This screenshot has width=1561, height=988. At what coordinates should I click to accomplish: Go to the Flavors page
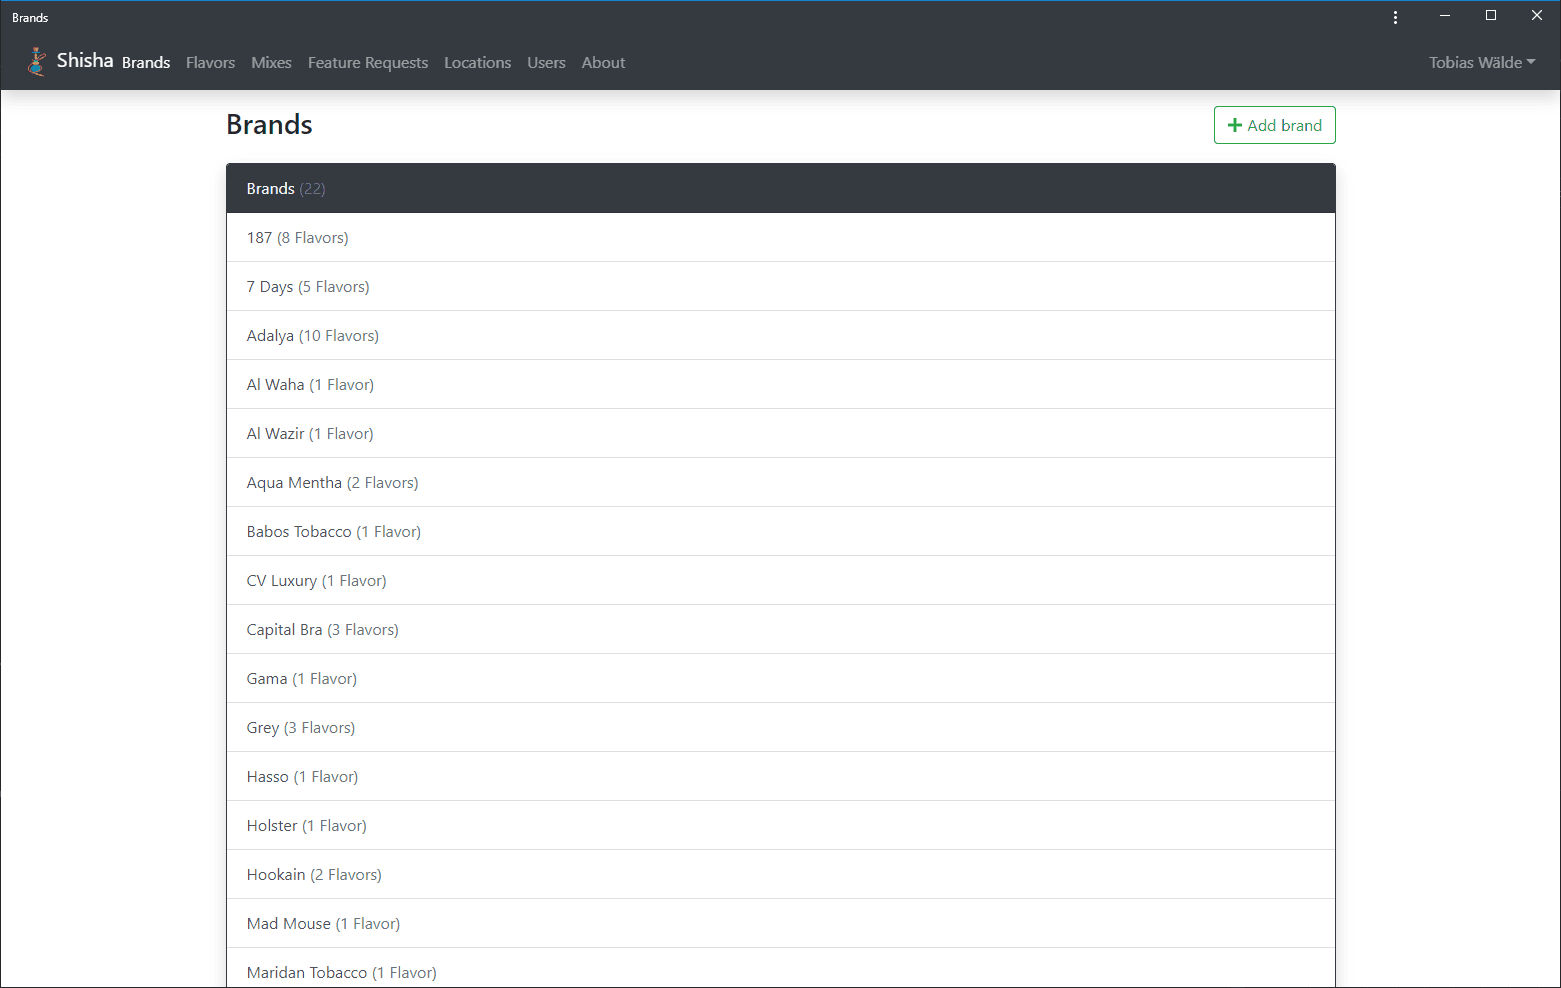click(x=210, y=62)
